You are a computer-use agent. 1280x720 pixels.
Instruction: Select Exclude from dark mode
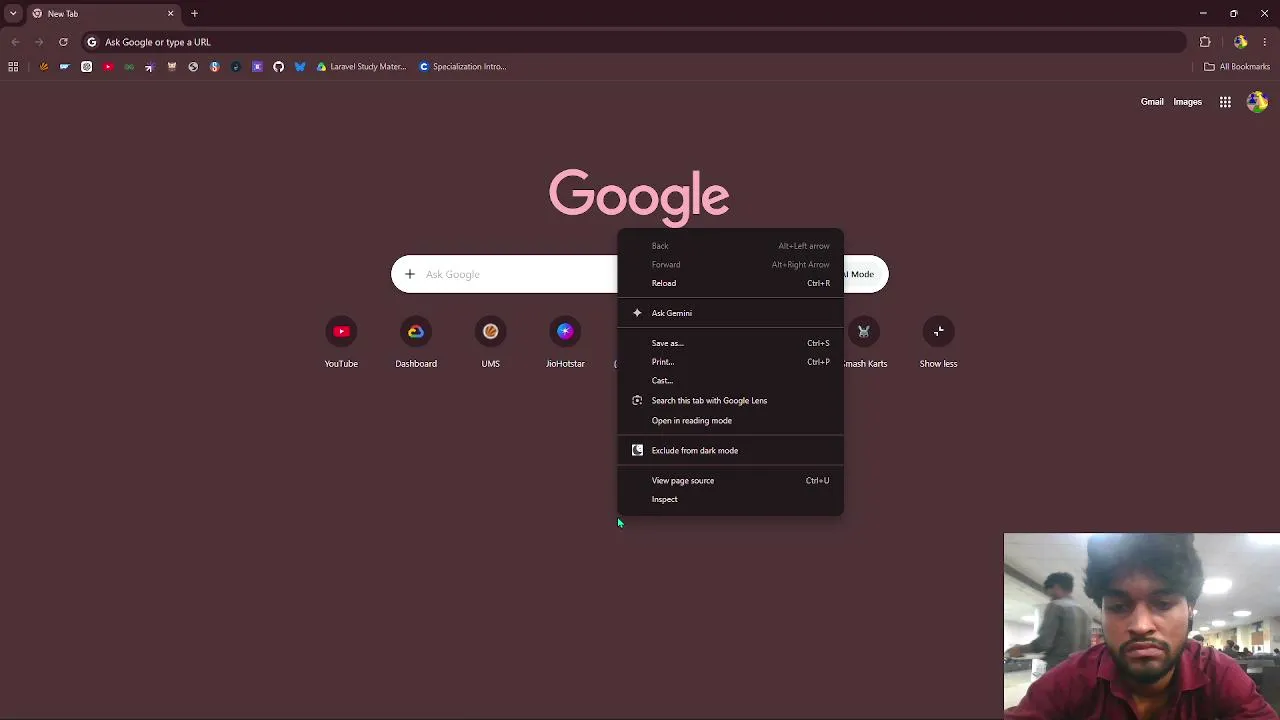point(730,450)
